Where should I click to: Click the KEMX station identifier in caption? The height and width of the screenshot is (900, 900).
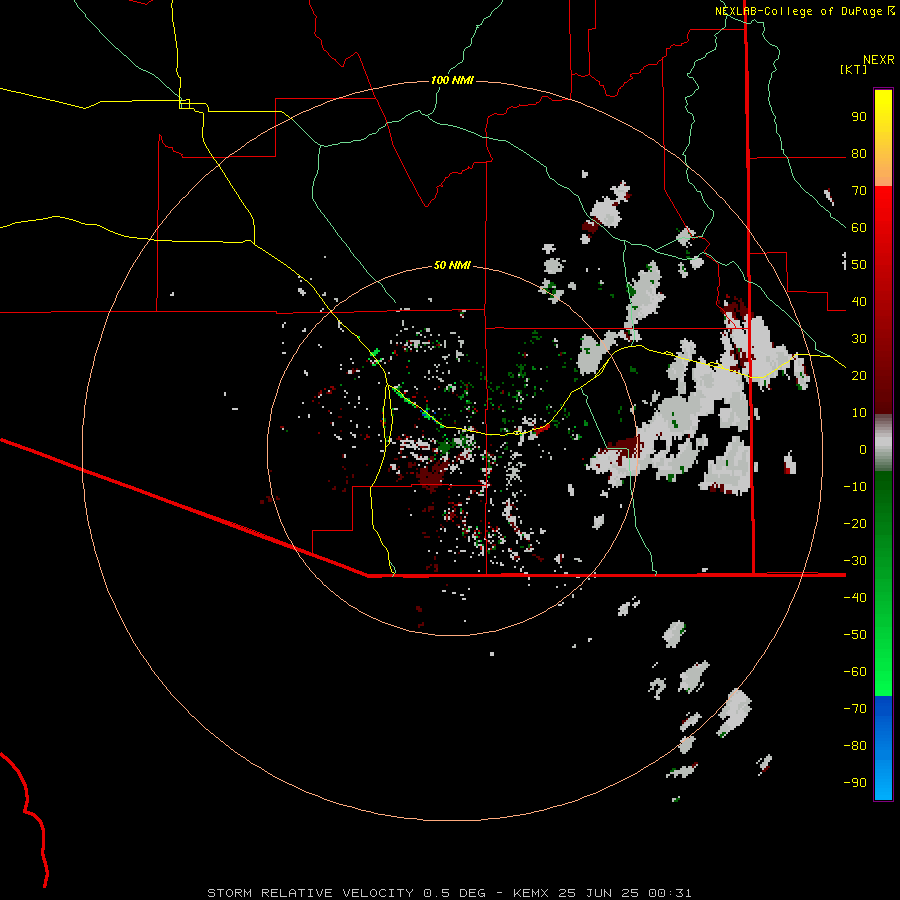(x=531, y=893)
